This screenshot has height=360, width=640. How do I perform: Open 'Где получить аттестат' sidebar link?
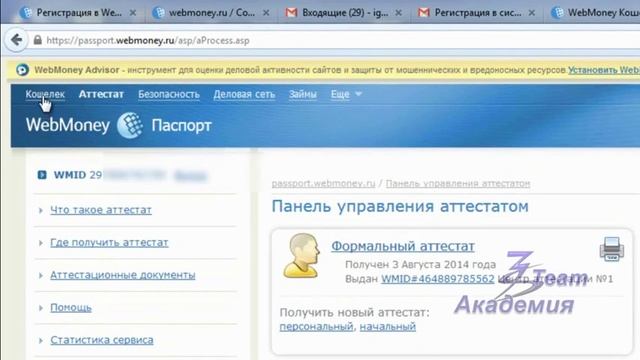[109, 242]
